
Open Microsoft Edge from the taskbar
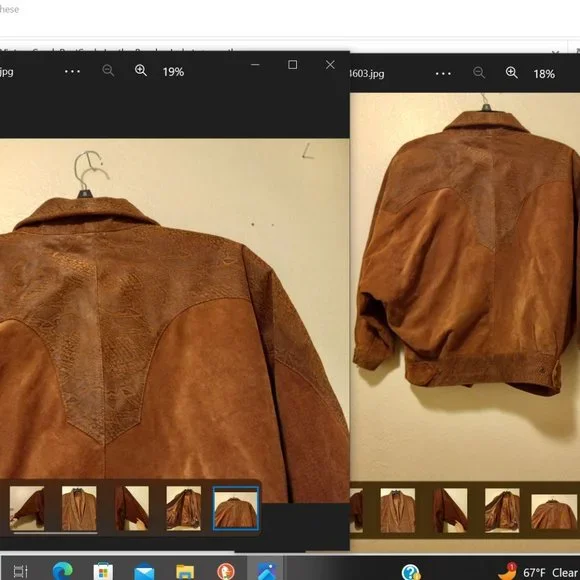coord(63,570)
